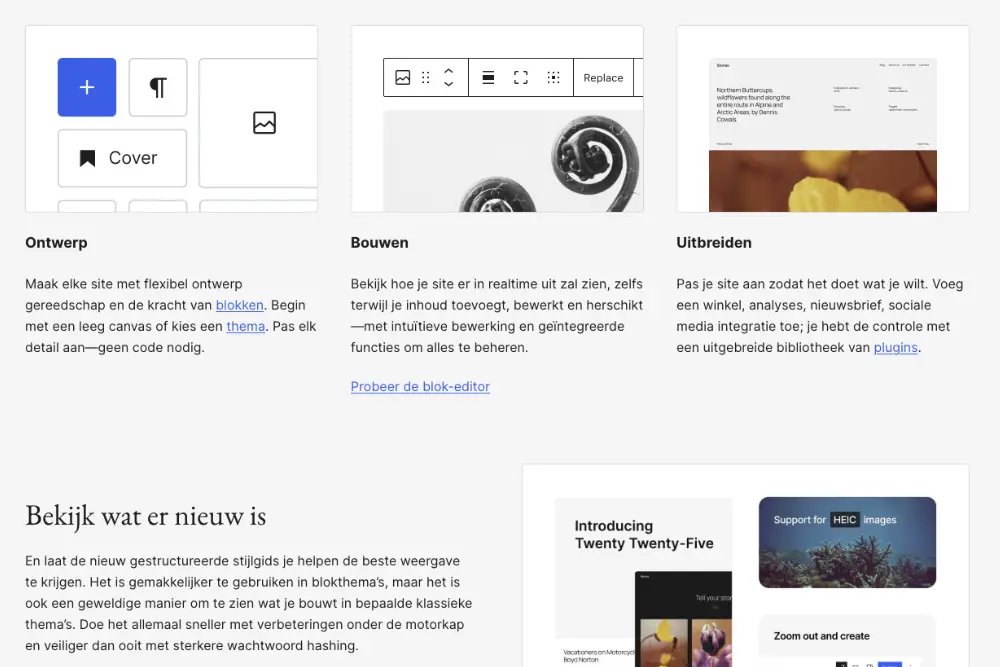Click the Cover block button

click(122, 158)
